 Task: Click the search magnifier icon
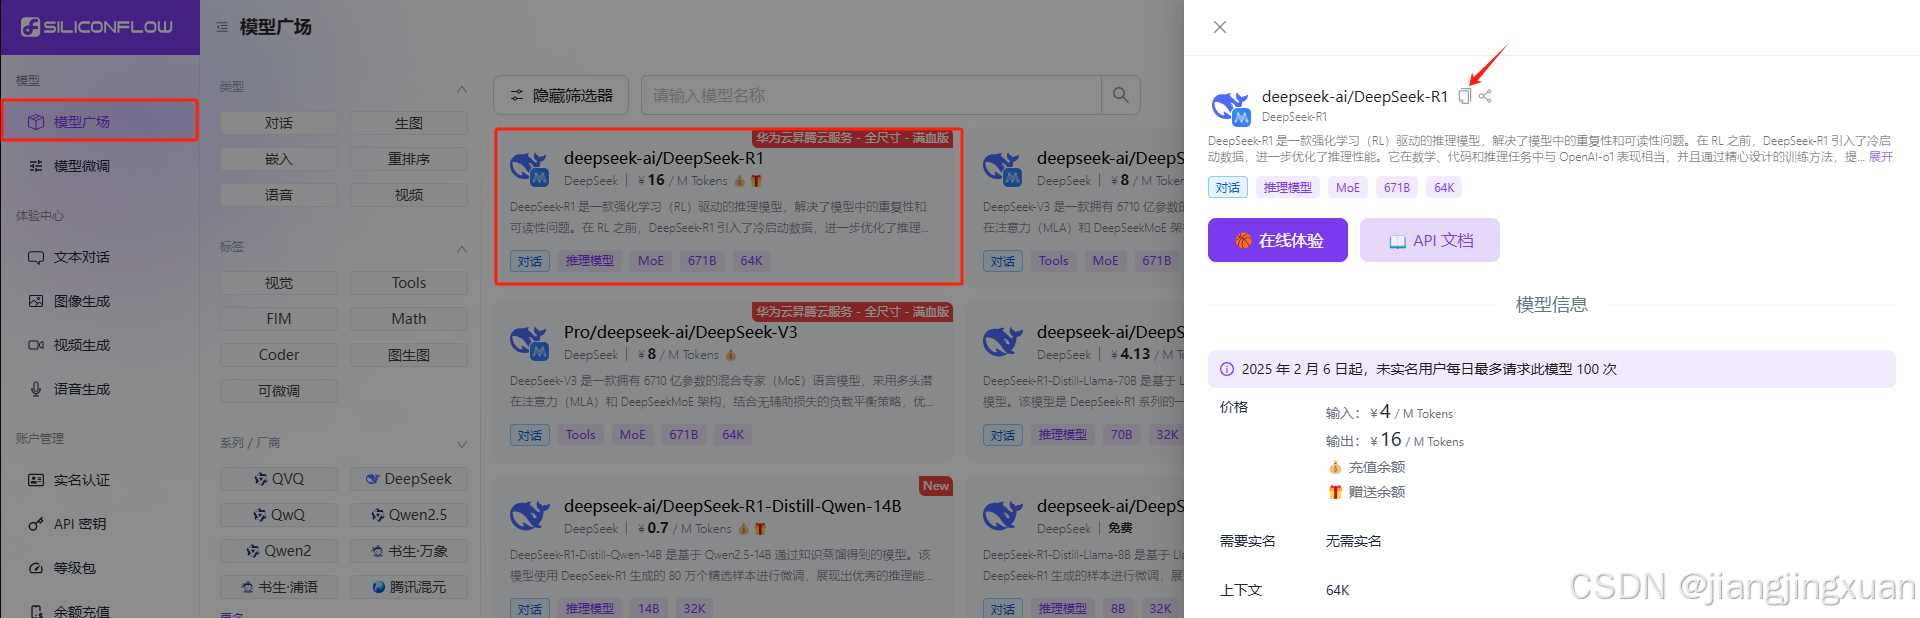tap(1121, 95)
